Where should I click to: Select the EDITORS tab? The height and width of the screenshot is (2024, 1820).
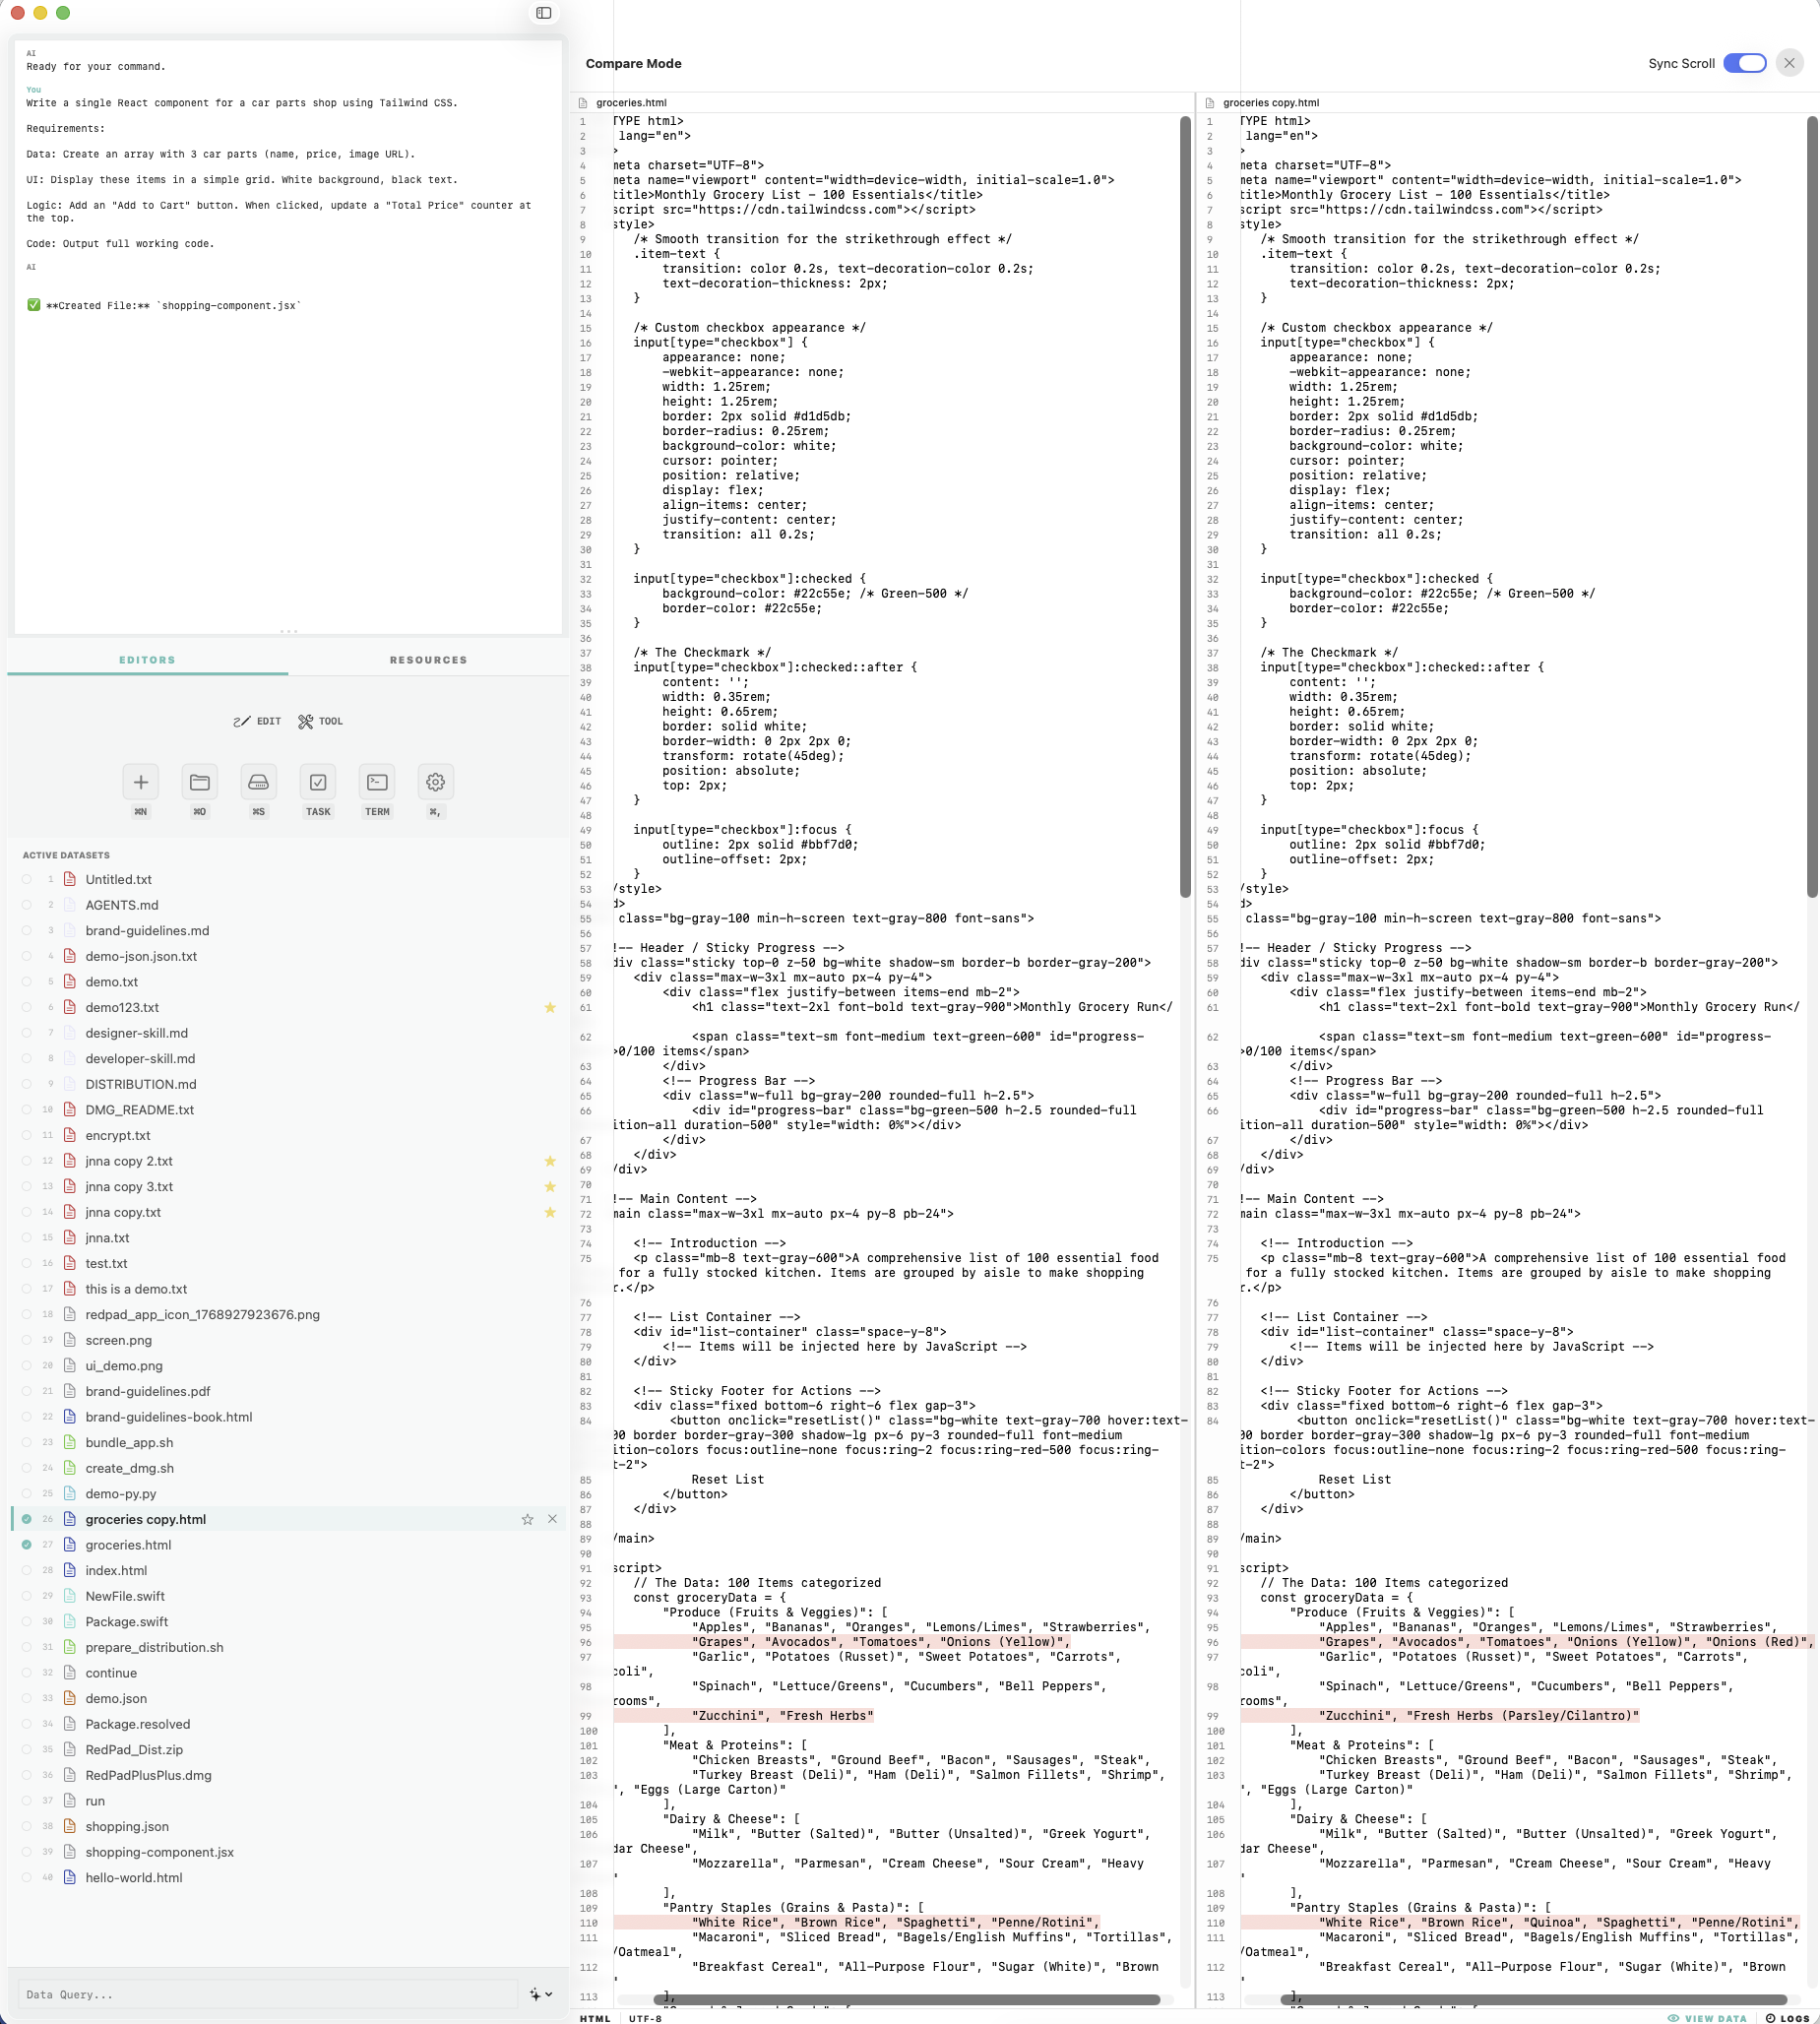(147, 660)
